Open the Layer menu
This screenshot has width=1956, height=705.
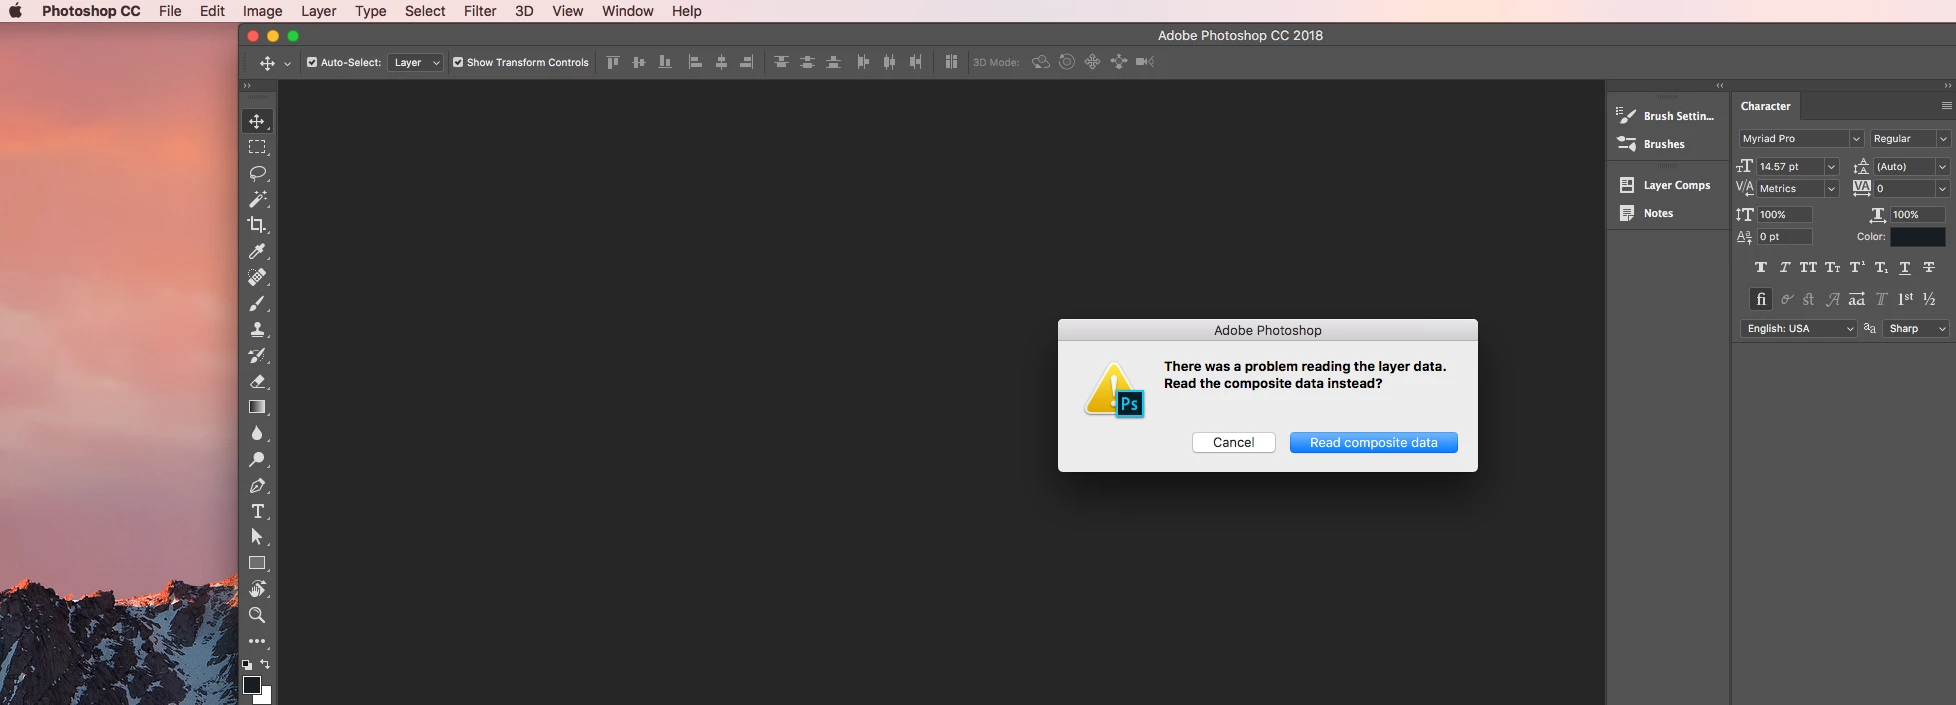point(318,11)
